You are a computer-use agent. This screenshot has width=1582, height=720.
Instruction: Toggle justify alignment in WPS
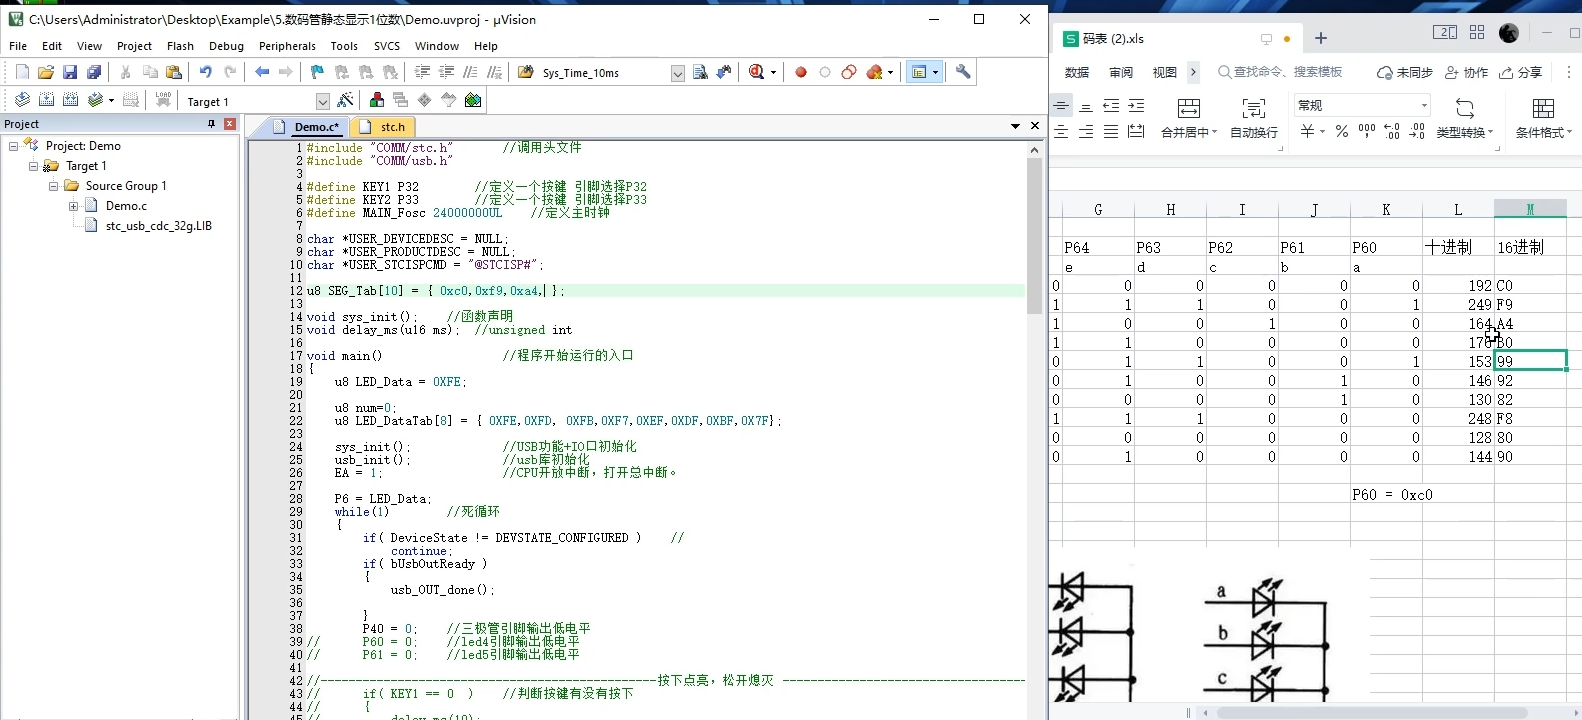[x=1111, y=132]
